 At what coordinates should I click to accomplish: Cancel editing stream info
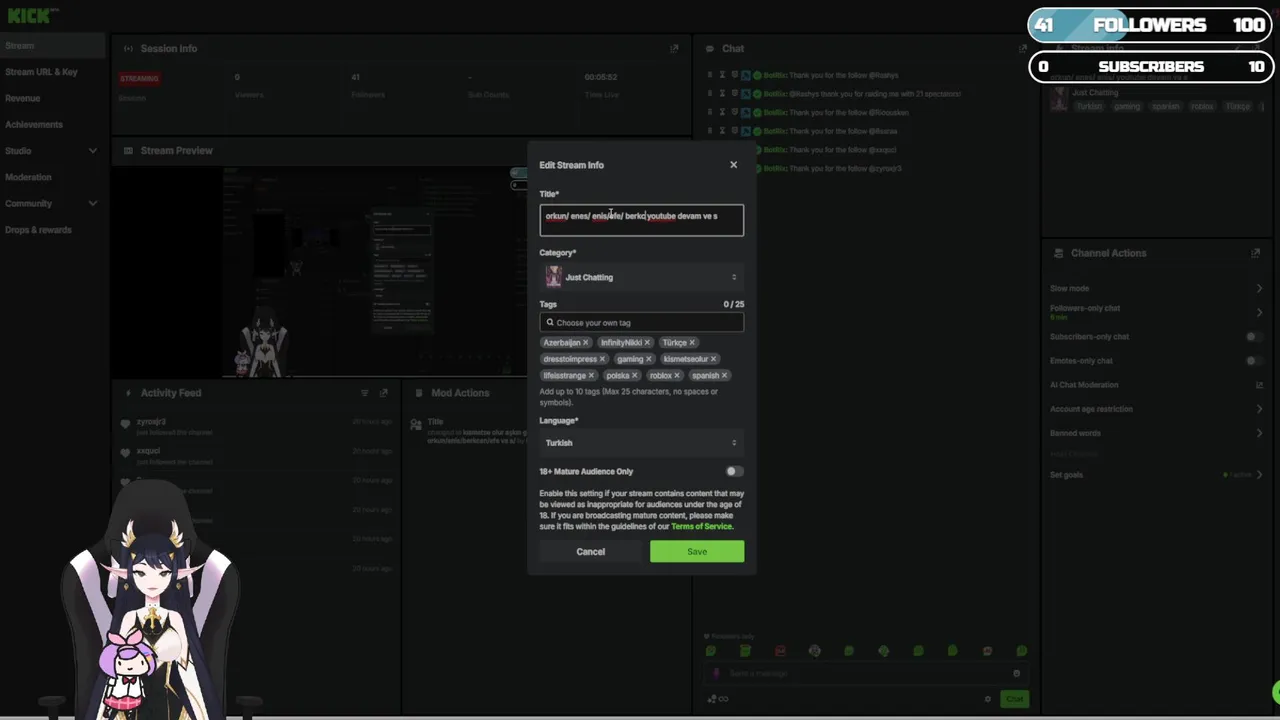[590, 551]
